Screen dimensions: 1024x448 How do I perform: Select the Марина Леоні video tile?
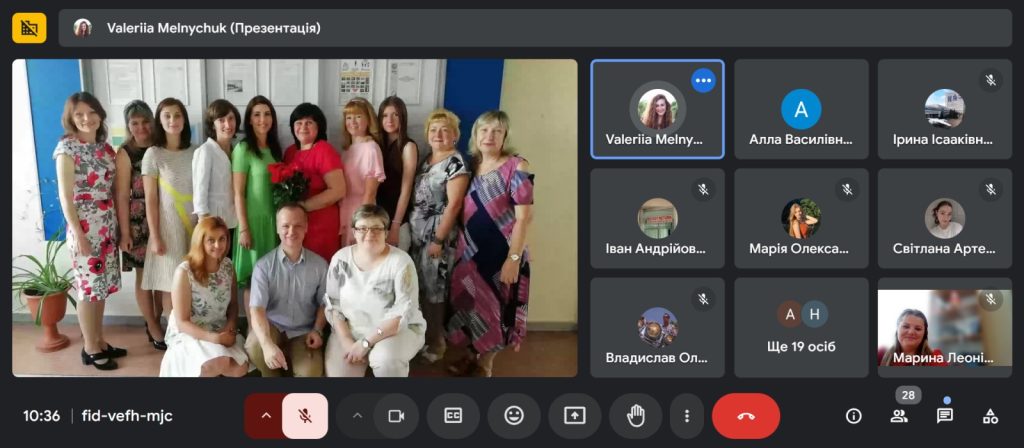(x=944, y=327)
